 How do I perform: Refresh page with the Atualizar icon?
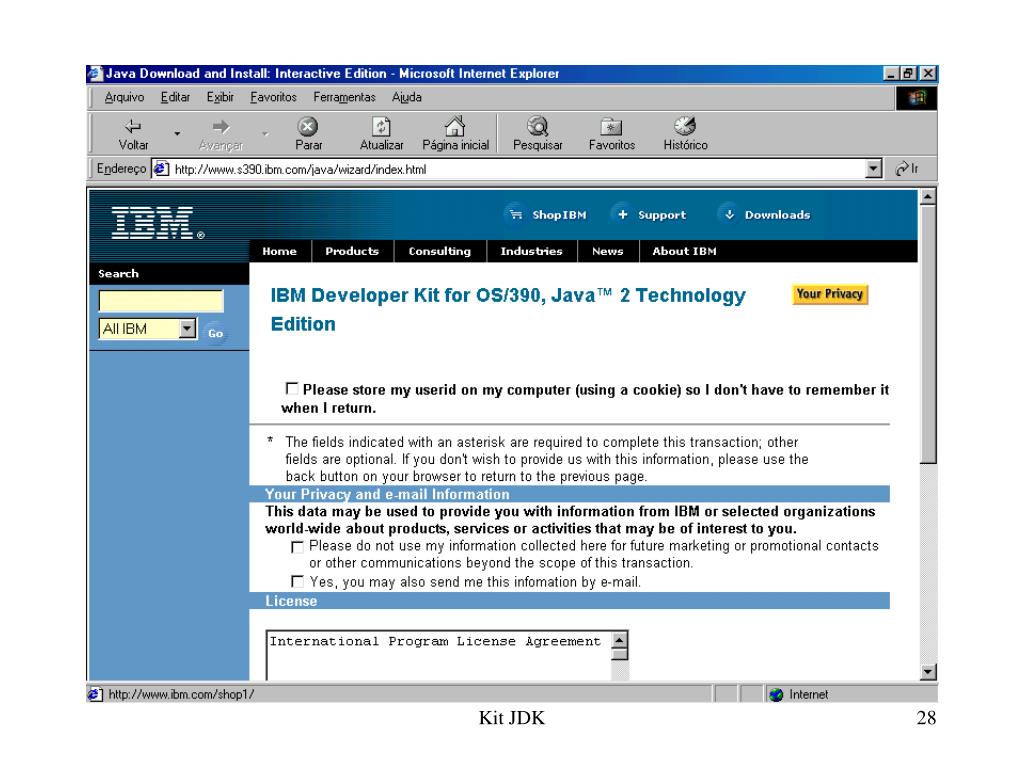pos(381,126)
